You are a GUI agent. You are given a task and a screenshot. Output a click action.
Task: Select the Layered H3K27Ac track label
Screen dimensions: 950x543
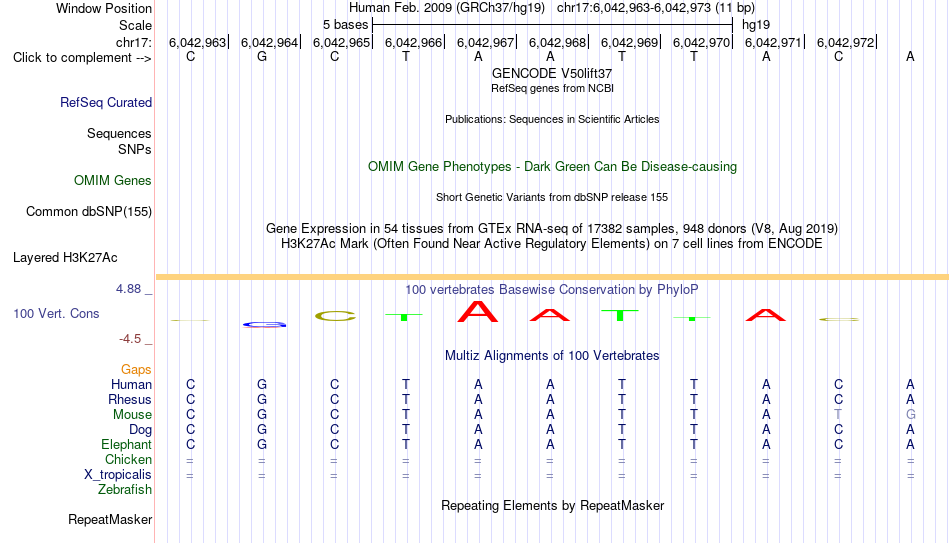pos(65,258)
